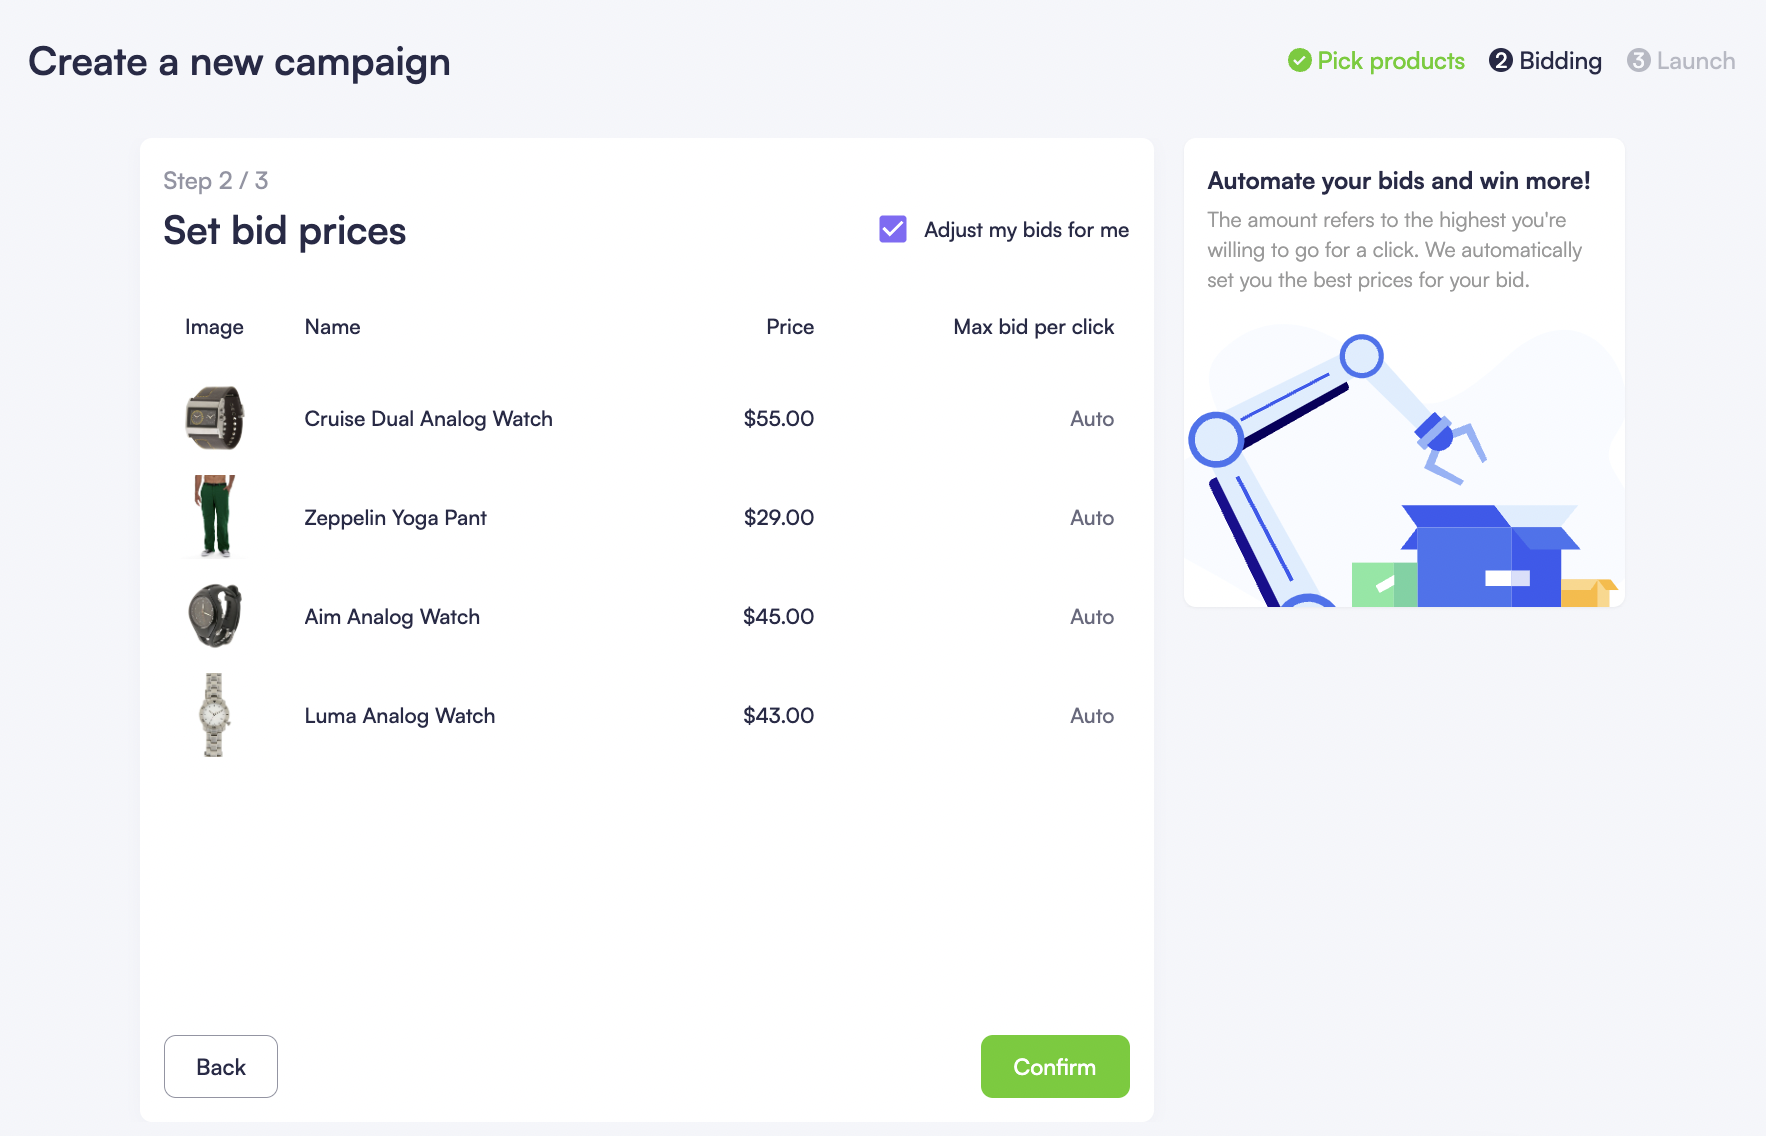Click the green checkmark icon beside Pick products
Image resolution: width=1766 pixels, height=1136 pixels.
(x=1299, y=61)
